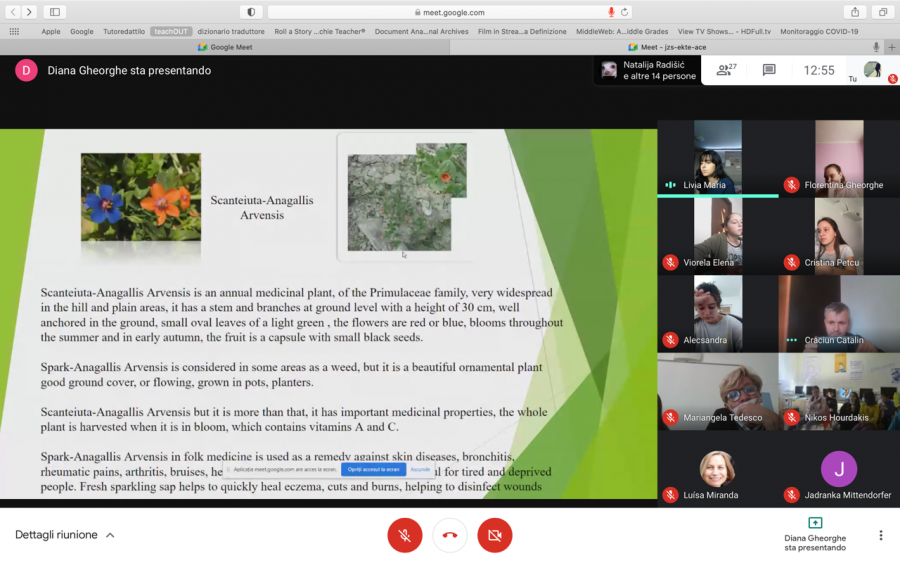Open the participants list people icon
The image size is (900, 563).
[725, 70]
